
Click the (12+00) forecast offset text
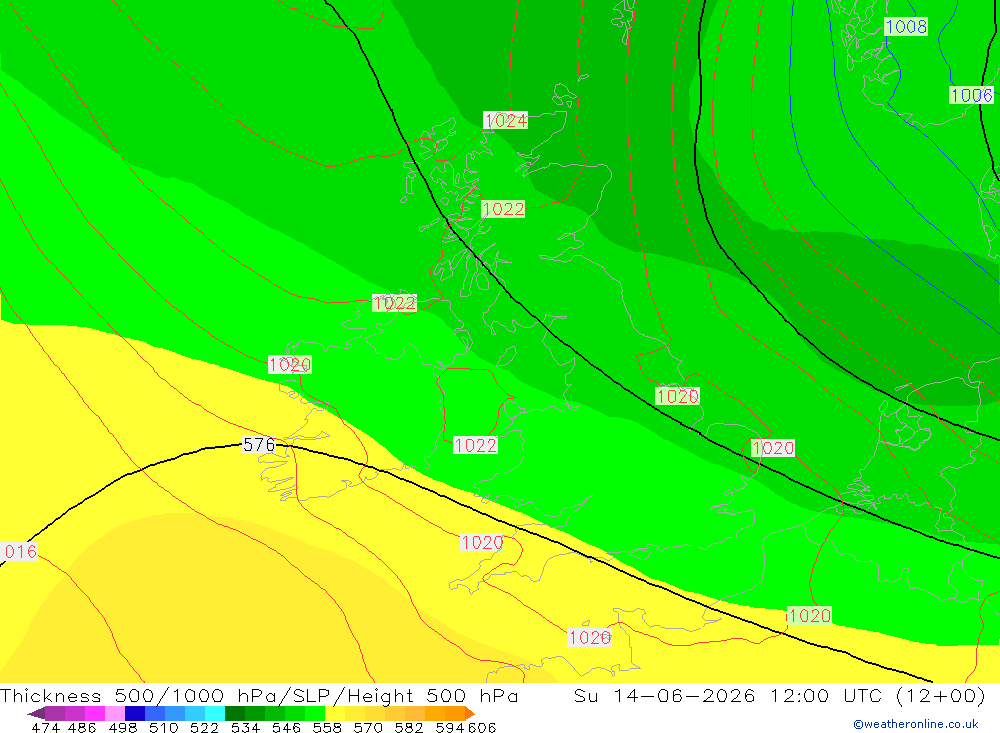click(941, 695)
